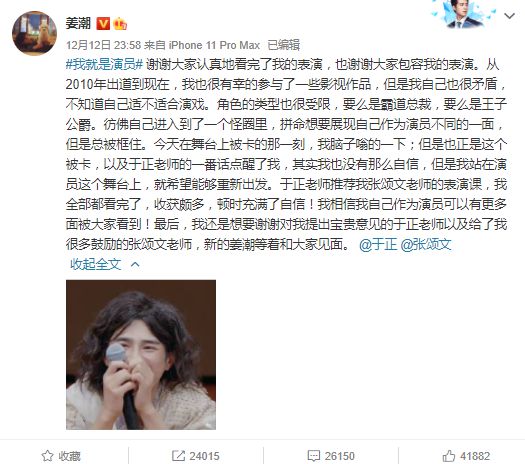Collapse post with 收起全文
Viewport: 525px width, 464px height.
(x=95, y=264)
